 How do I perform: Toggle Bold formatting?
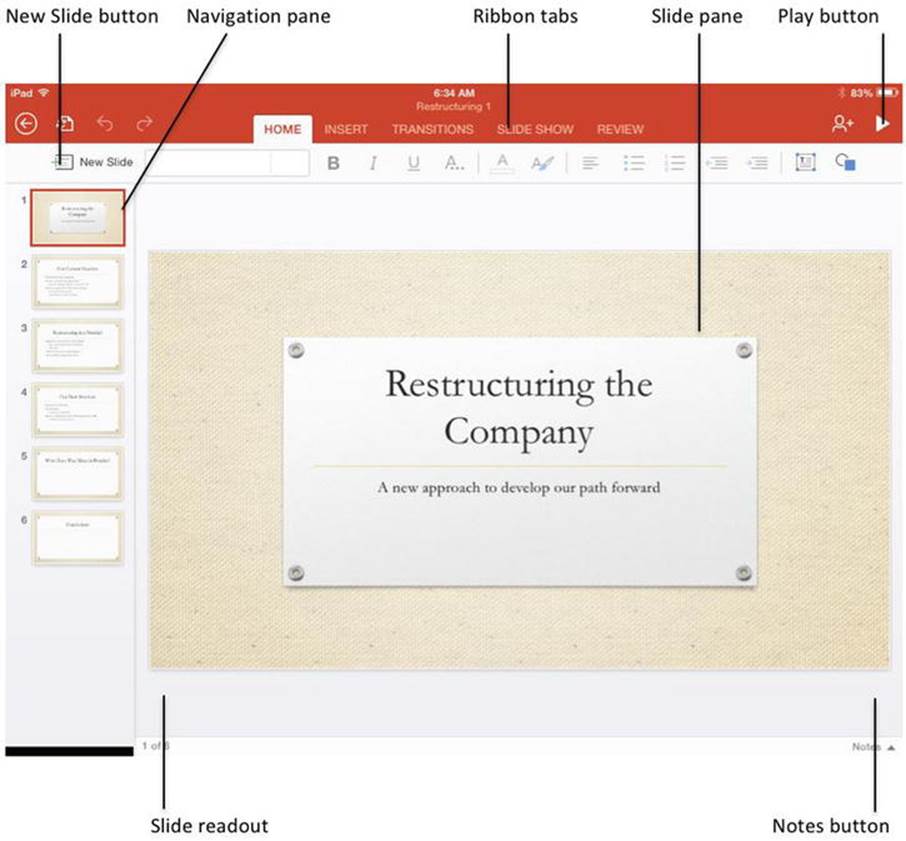(x=333, y=163)
